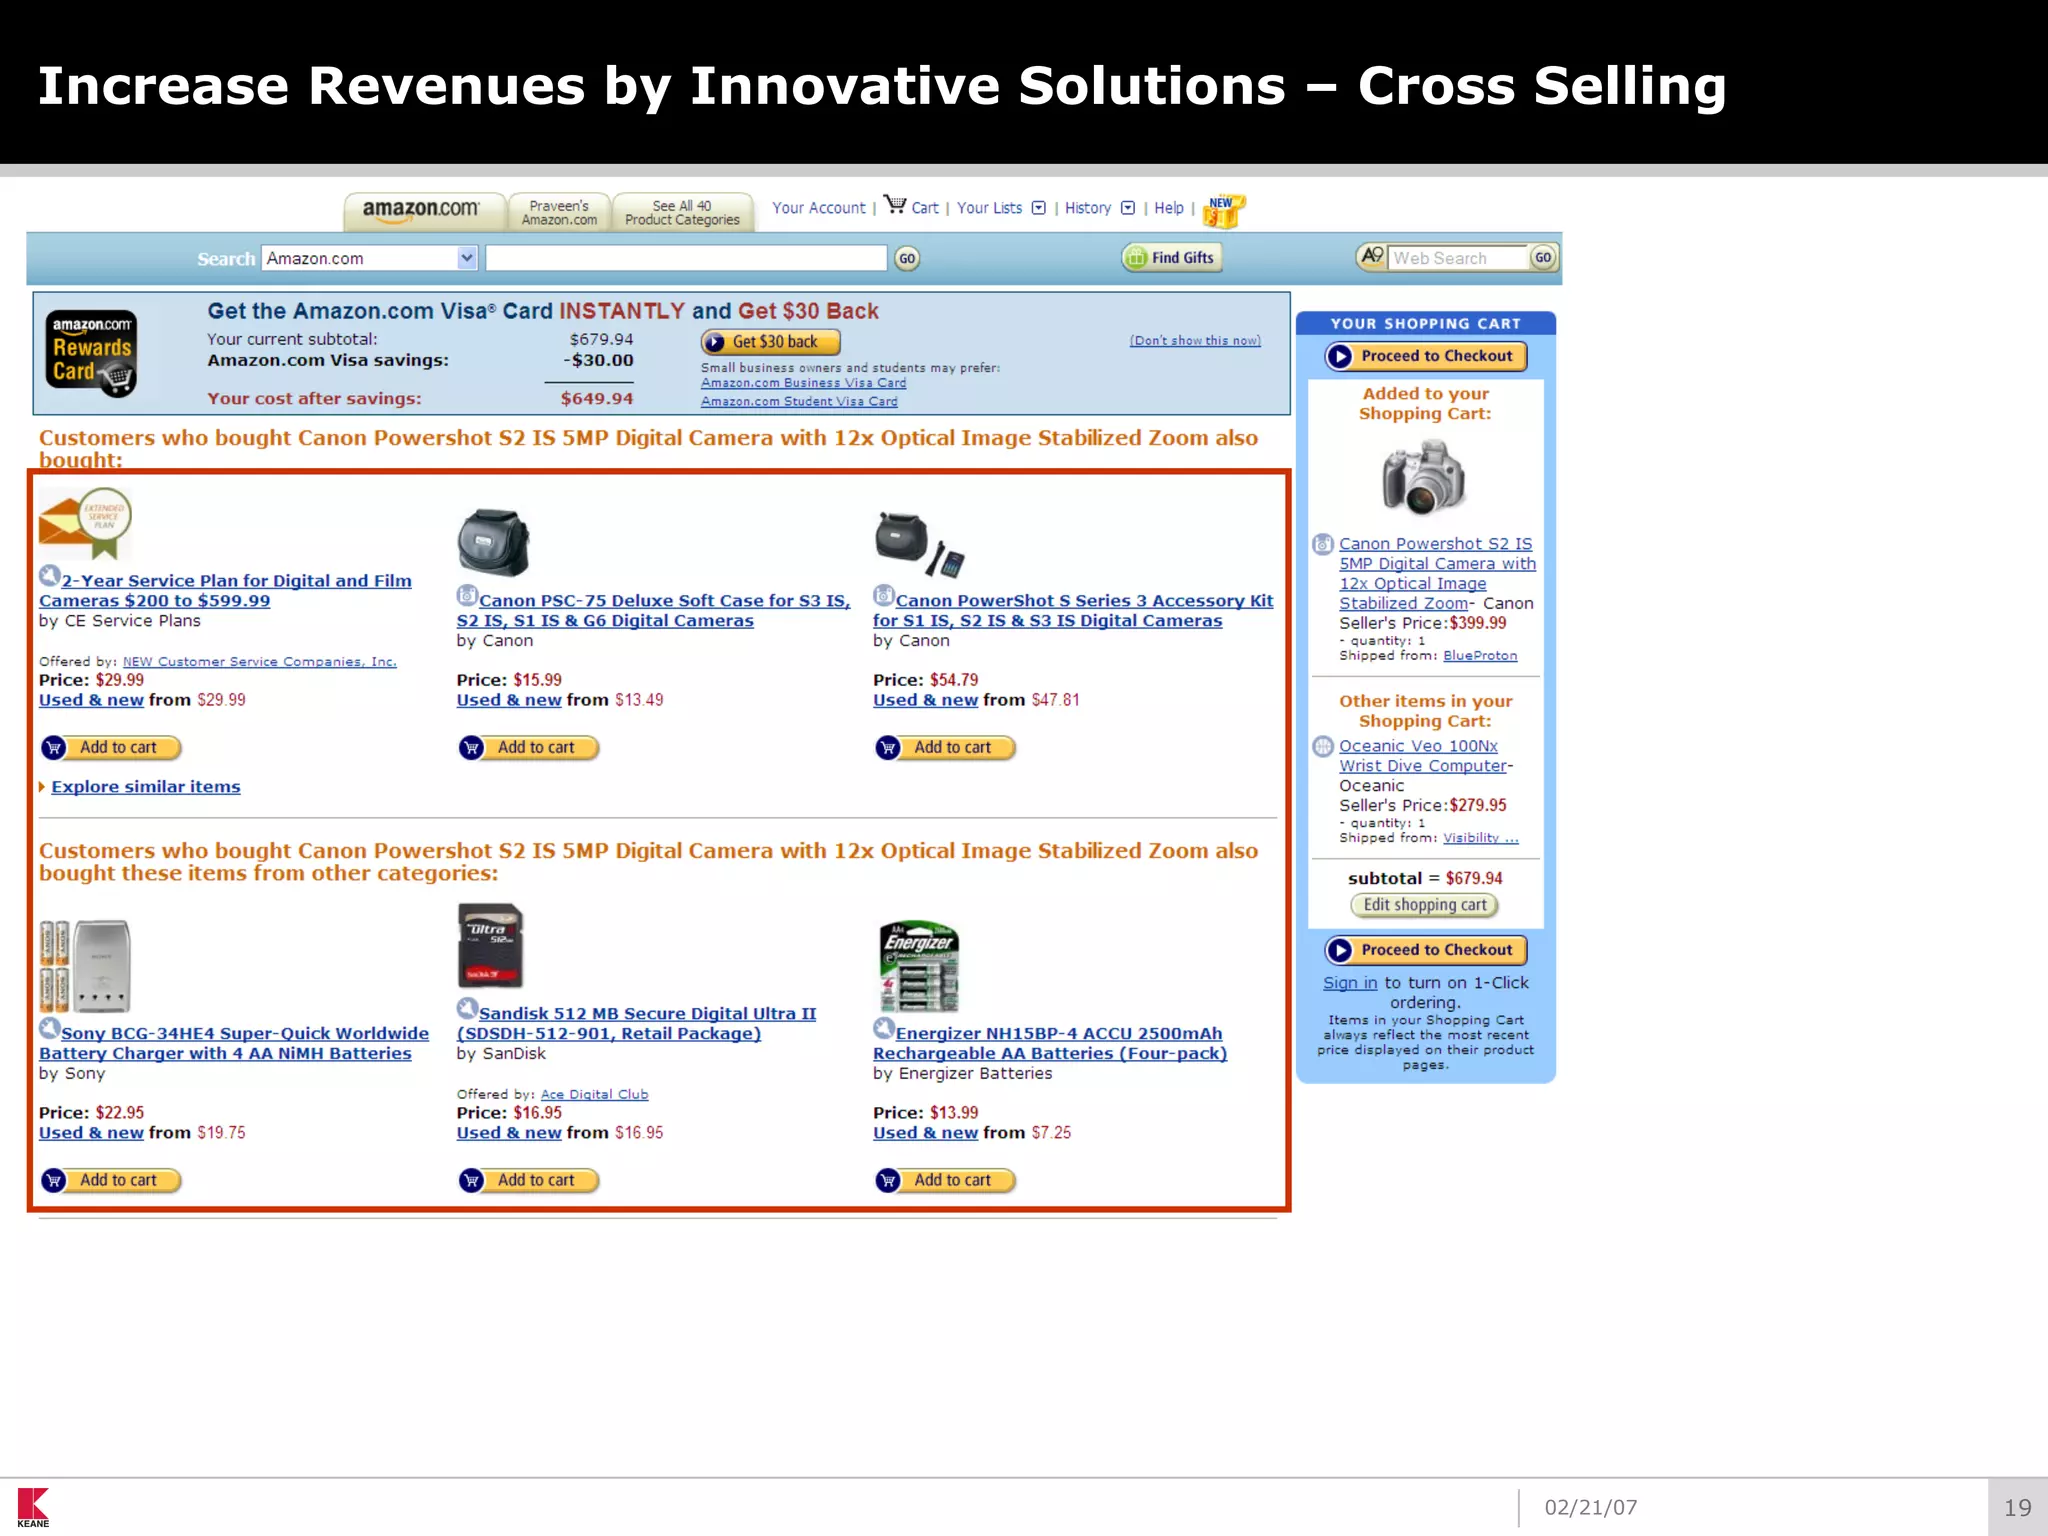Click Don't show this now link
This screenshot has height=1536, width=2048.
click(x=1195, y=341)
